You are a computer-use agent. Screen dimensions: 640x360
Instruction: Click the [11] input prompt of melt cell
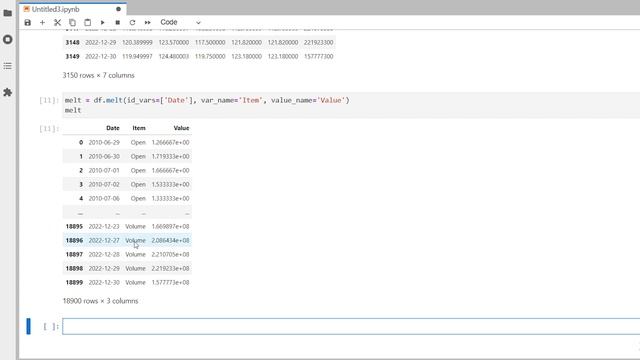49,100
